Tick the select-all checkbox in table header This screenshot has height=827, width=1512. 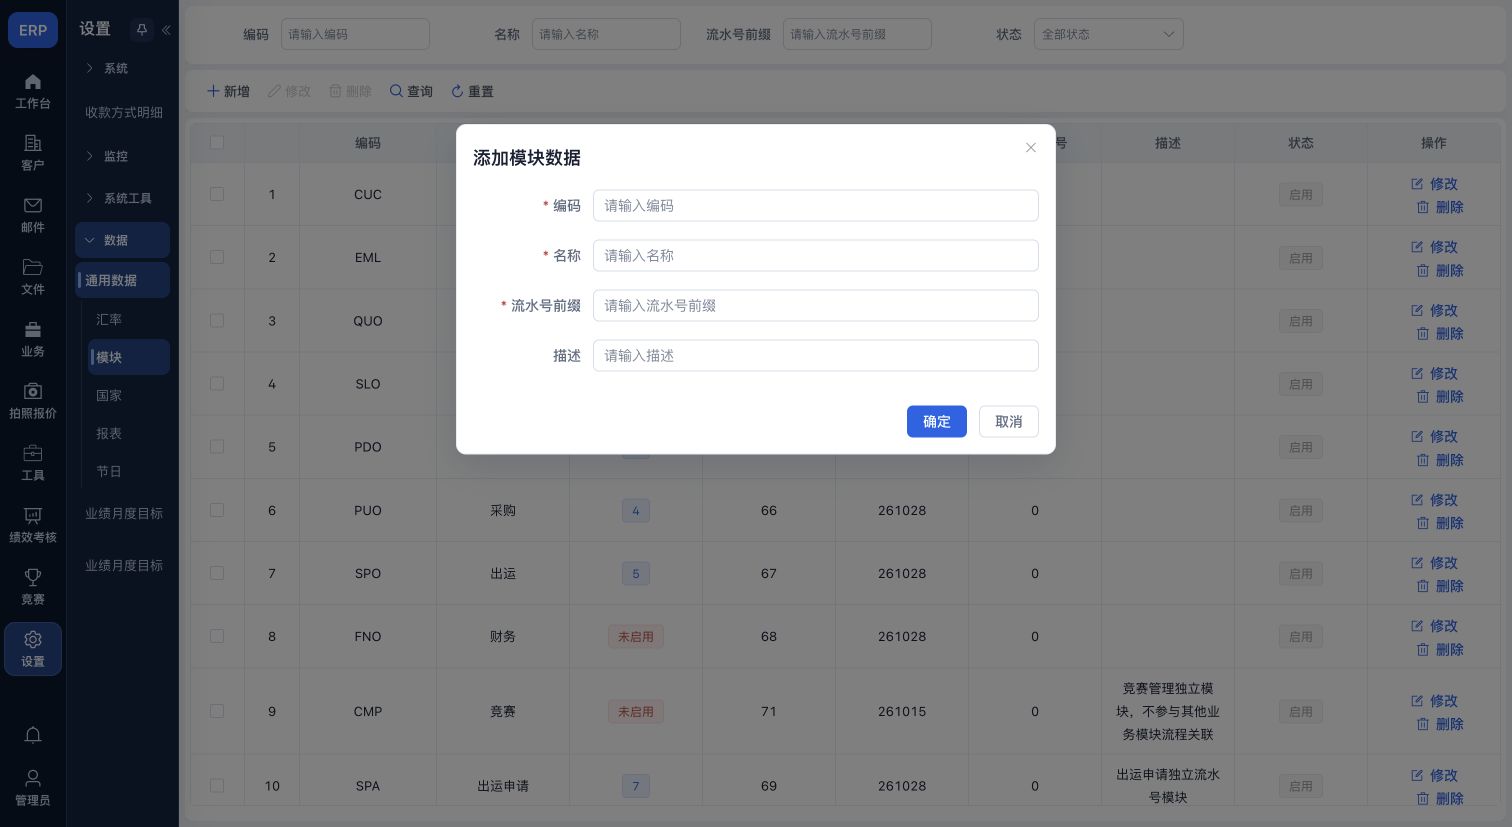(x=217, y=142)
